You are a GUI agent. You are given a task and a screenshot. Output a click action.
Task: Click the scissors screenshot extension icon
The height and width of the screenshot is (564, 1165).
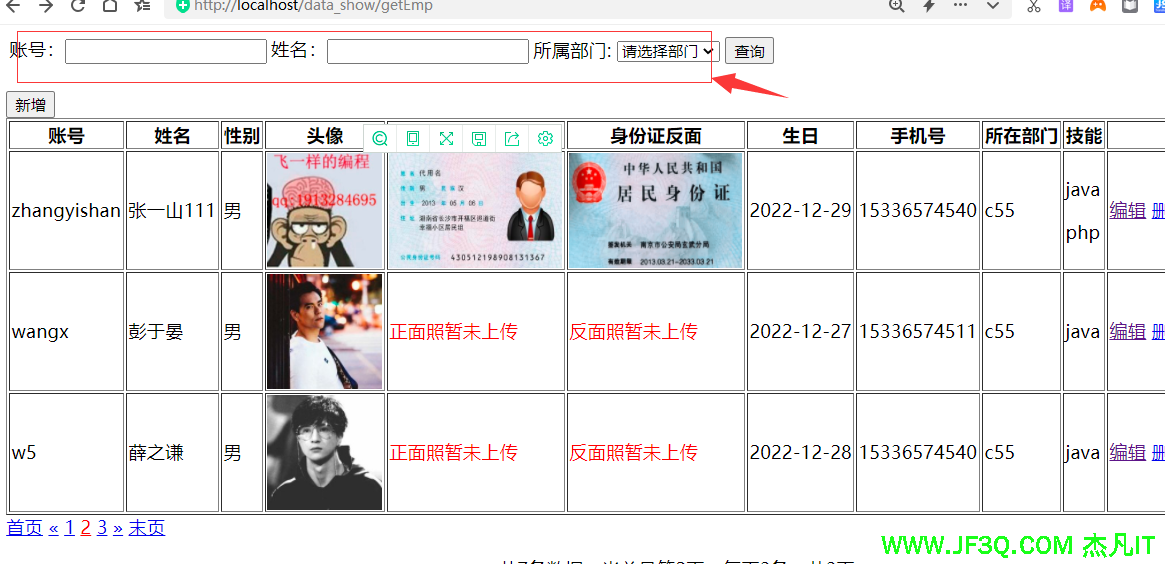click(x=1034, y=6)
